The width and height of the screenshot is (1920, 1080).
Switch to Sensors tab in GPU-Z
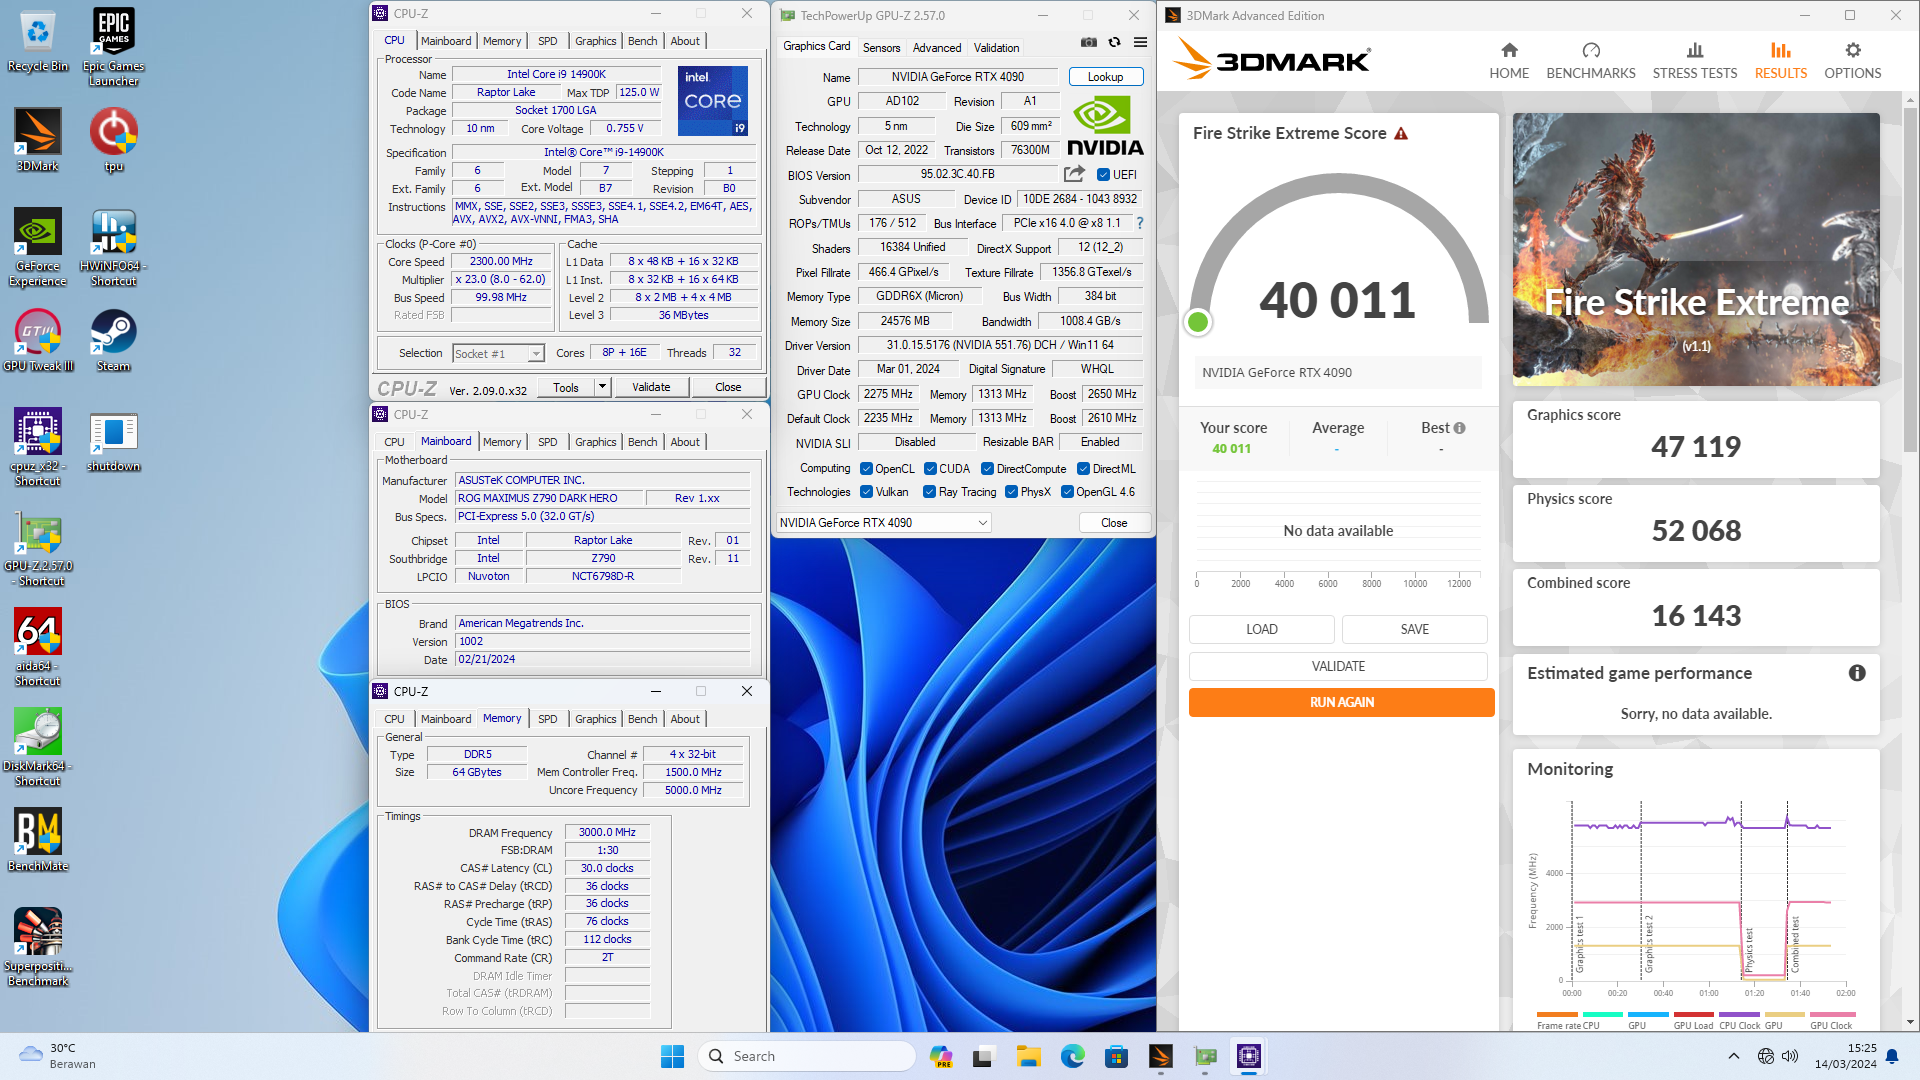tap(881, 47)
